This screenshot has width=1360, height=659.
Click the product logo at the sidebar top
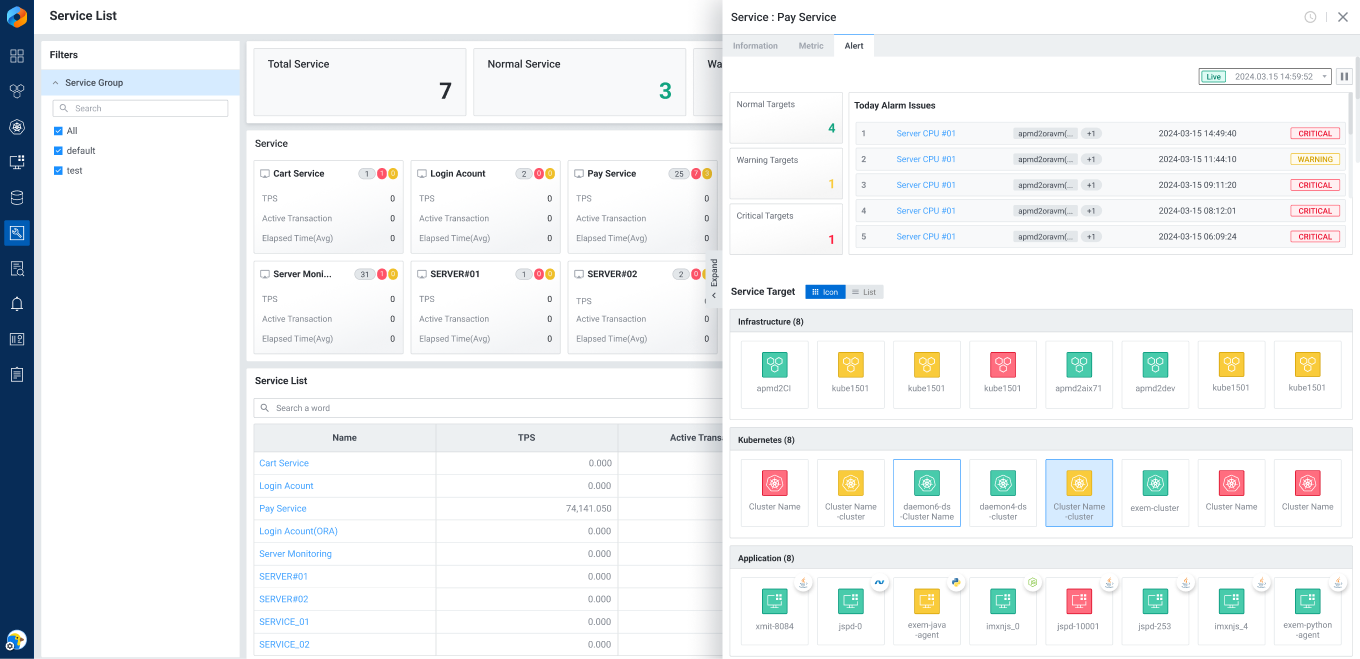tap(17, 16)
